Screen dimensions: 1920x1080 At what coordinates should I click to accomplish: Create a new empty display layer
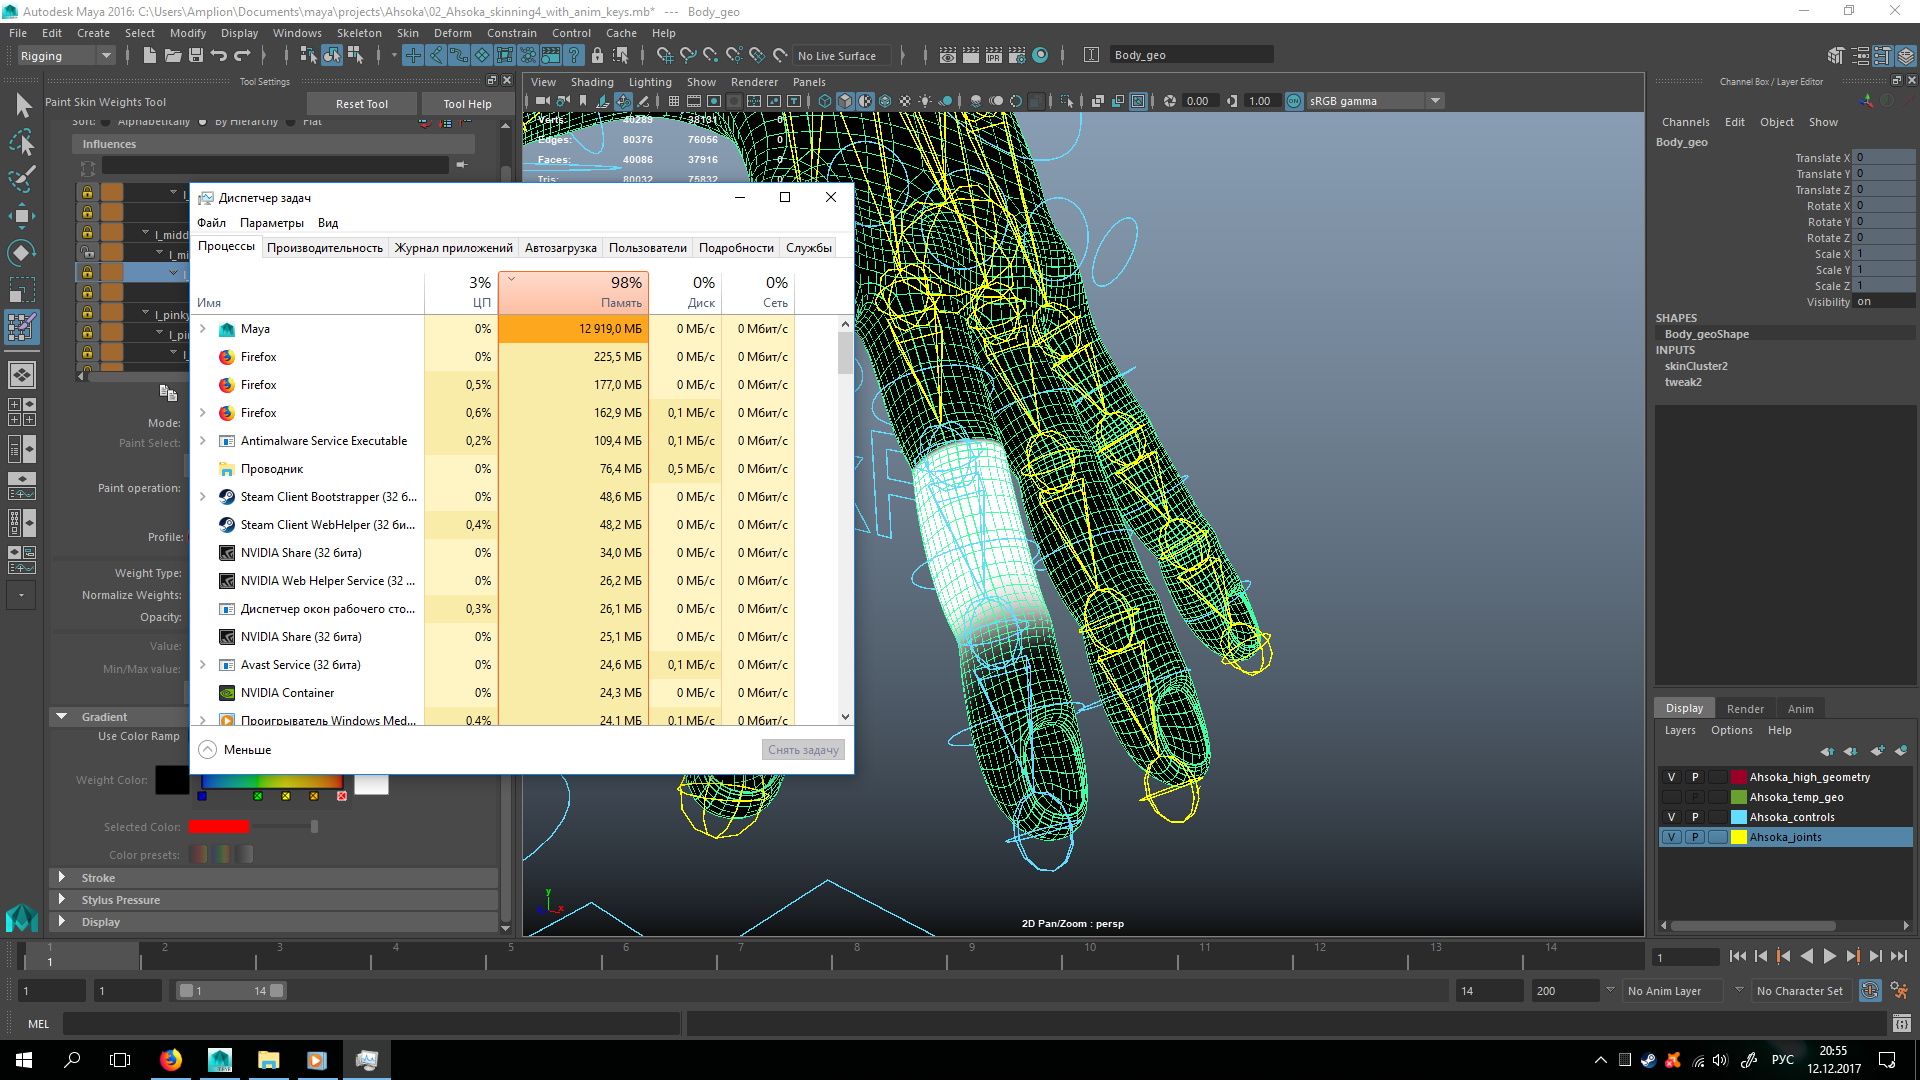[x=1878, y=752]
